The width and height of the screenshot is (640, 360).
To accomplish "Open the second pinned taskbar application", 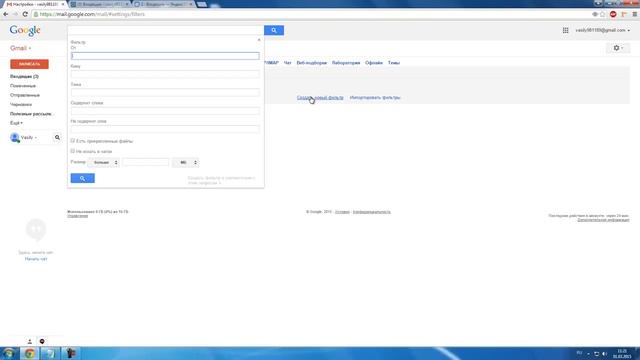I will pos(50,353).
